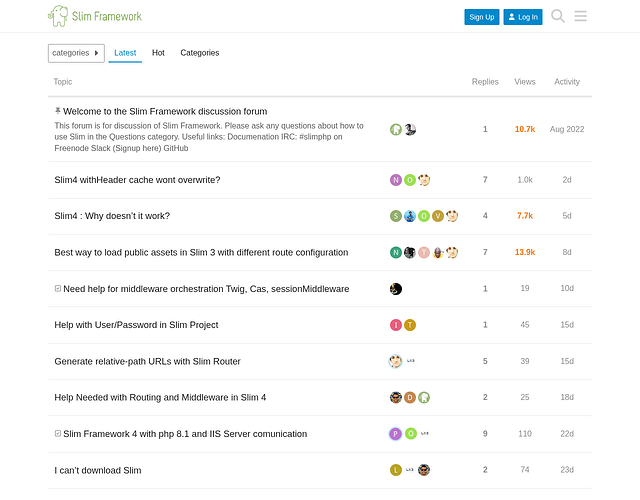Switch to the Hot tab
Screen dimensions: 640x500
tap(158, 53)
